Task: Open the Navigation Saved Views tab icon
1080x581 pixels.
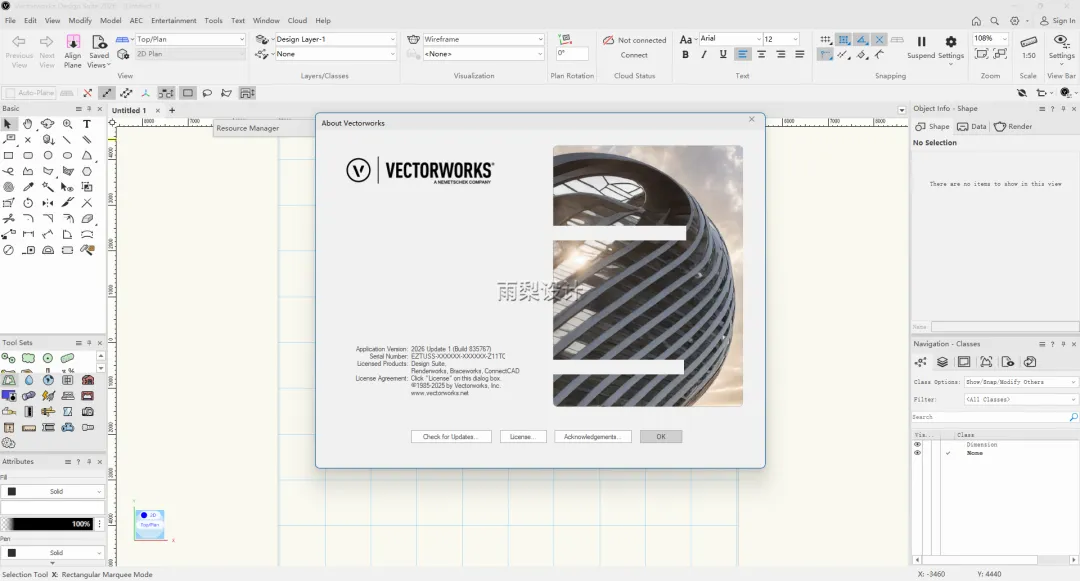Action: click(x=1008, y=362)
